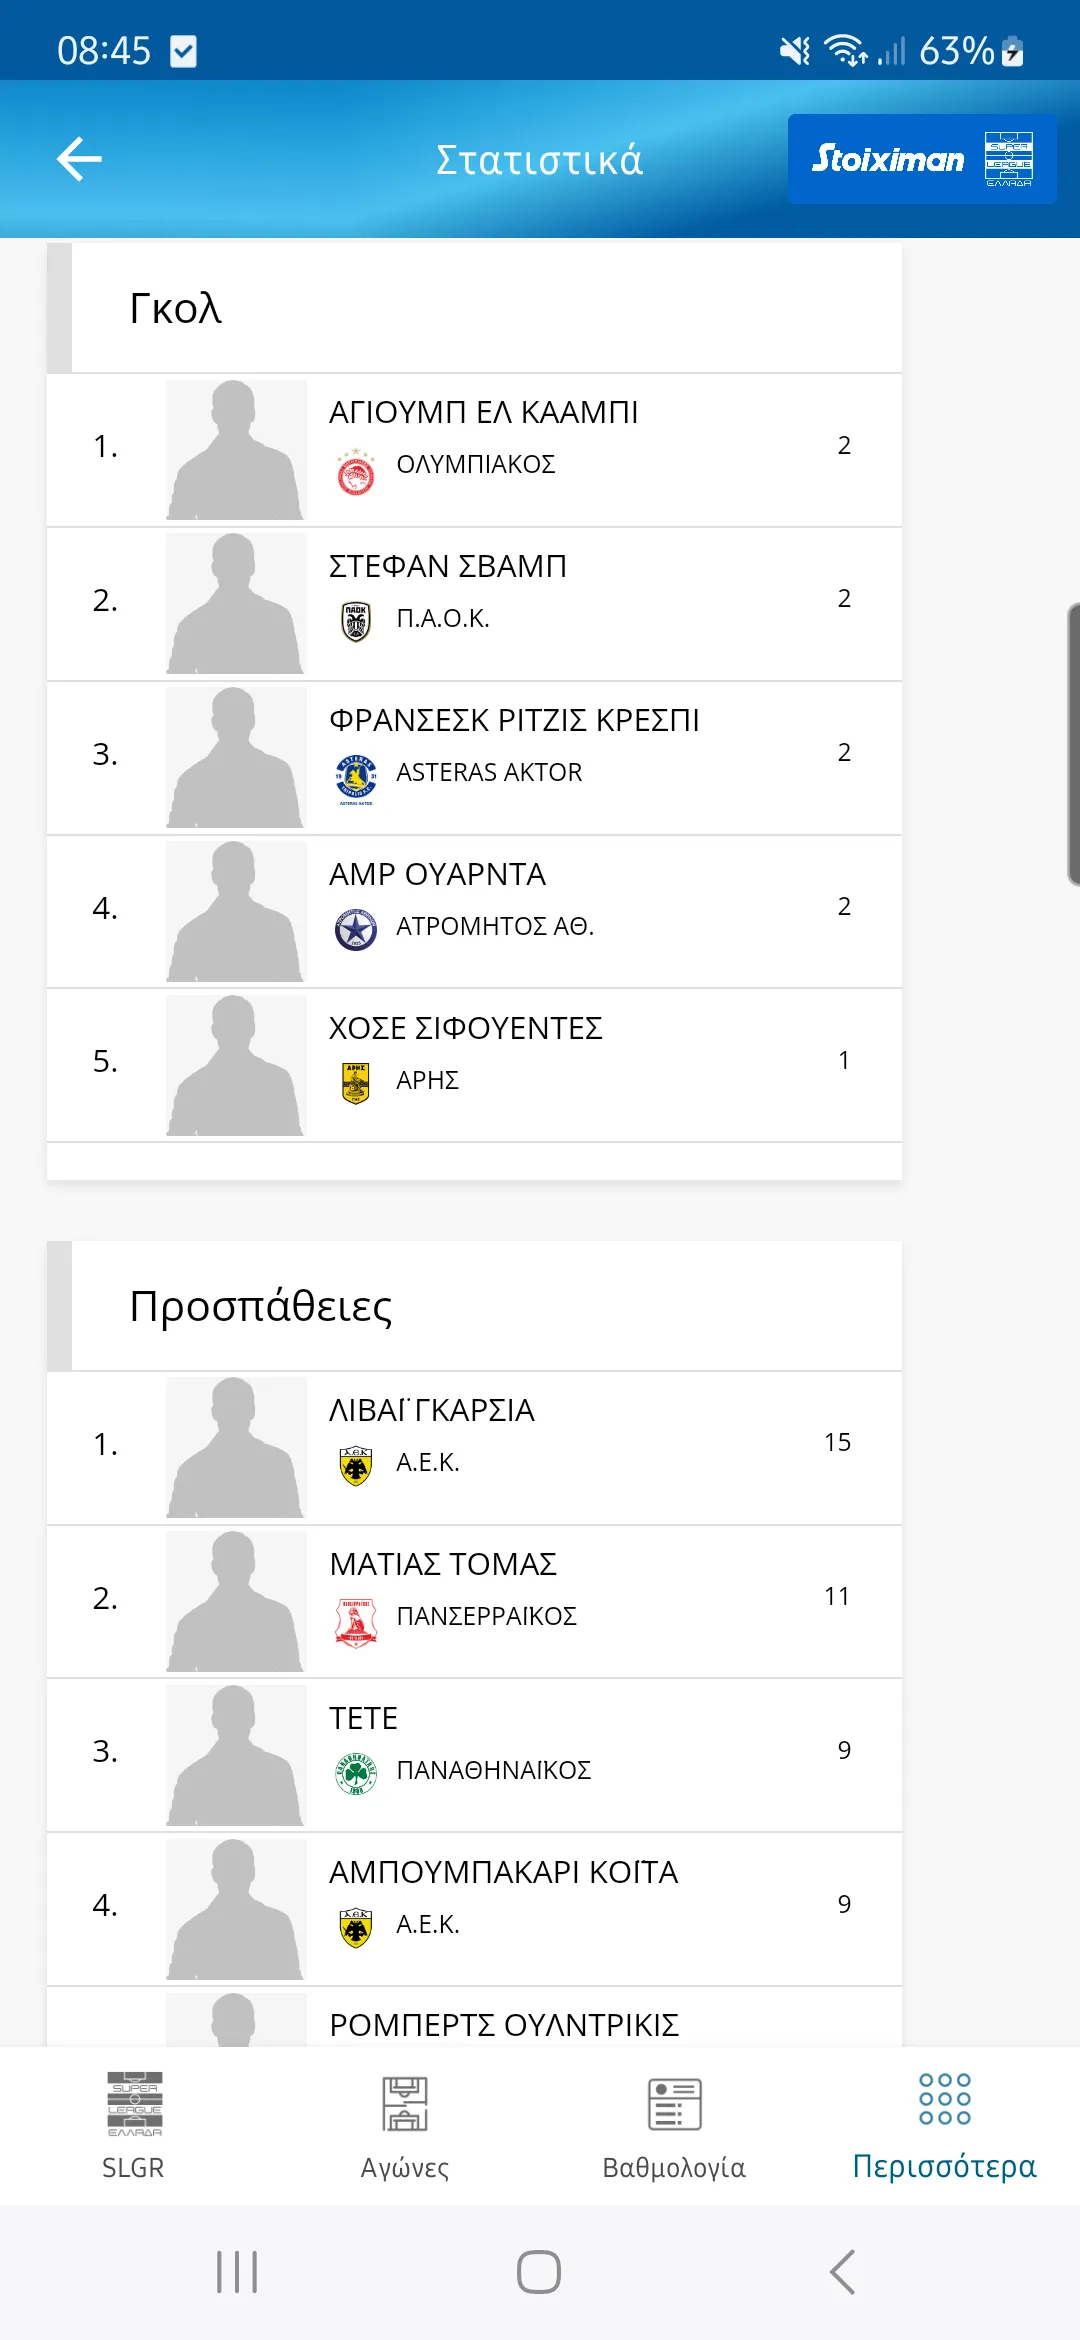The width and height of the screenshot is (1080, 2340).
Task: Tap the back arrow in header
Action: coord(79,160)
